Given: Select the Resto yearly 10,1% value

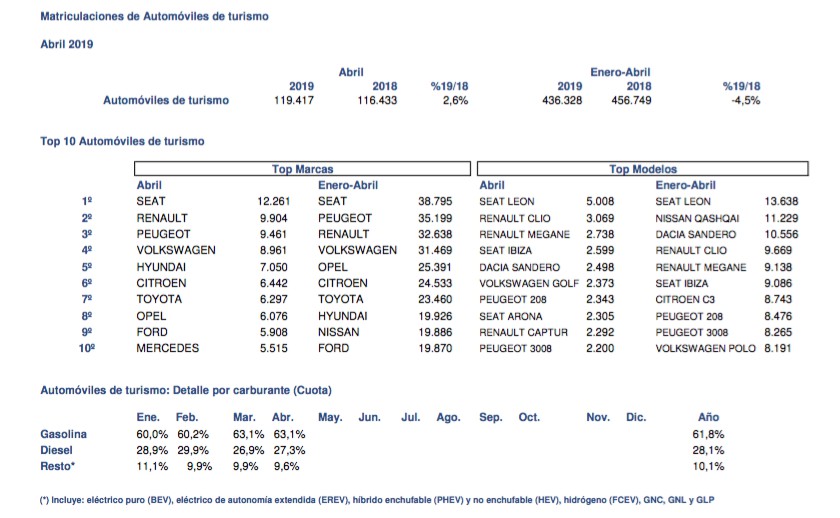Looking at the screenshot, I should coord(708,467).
